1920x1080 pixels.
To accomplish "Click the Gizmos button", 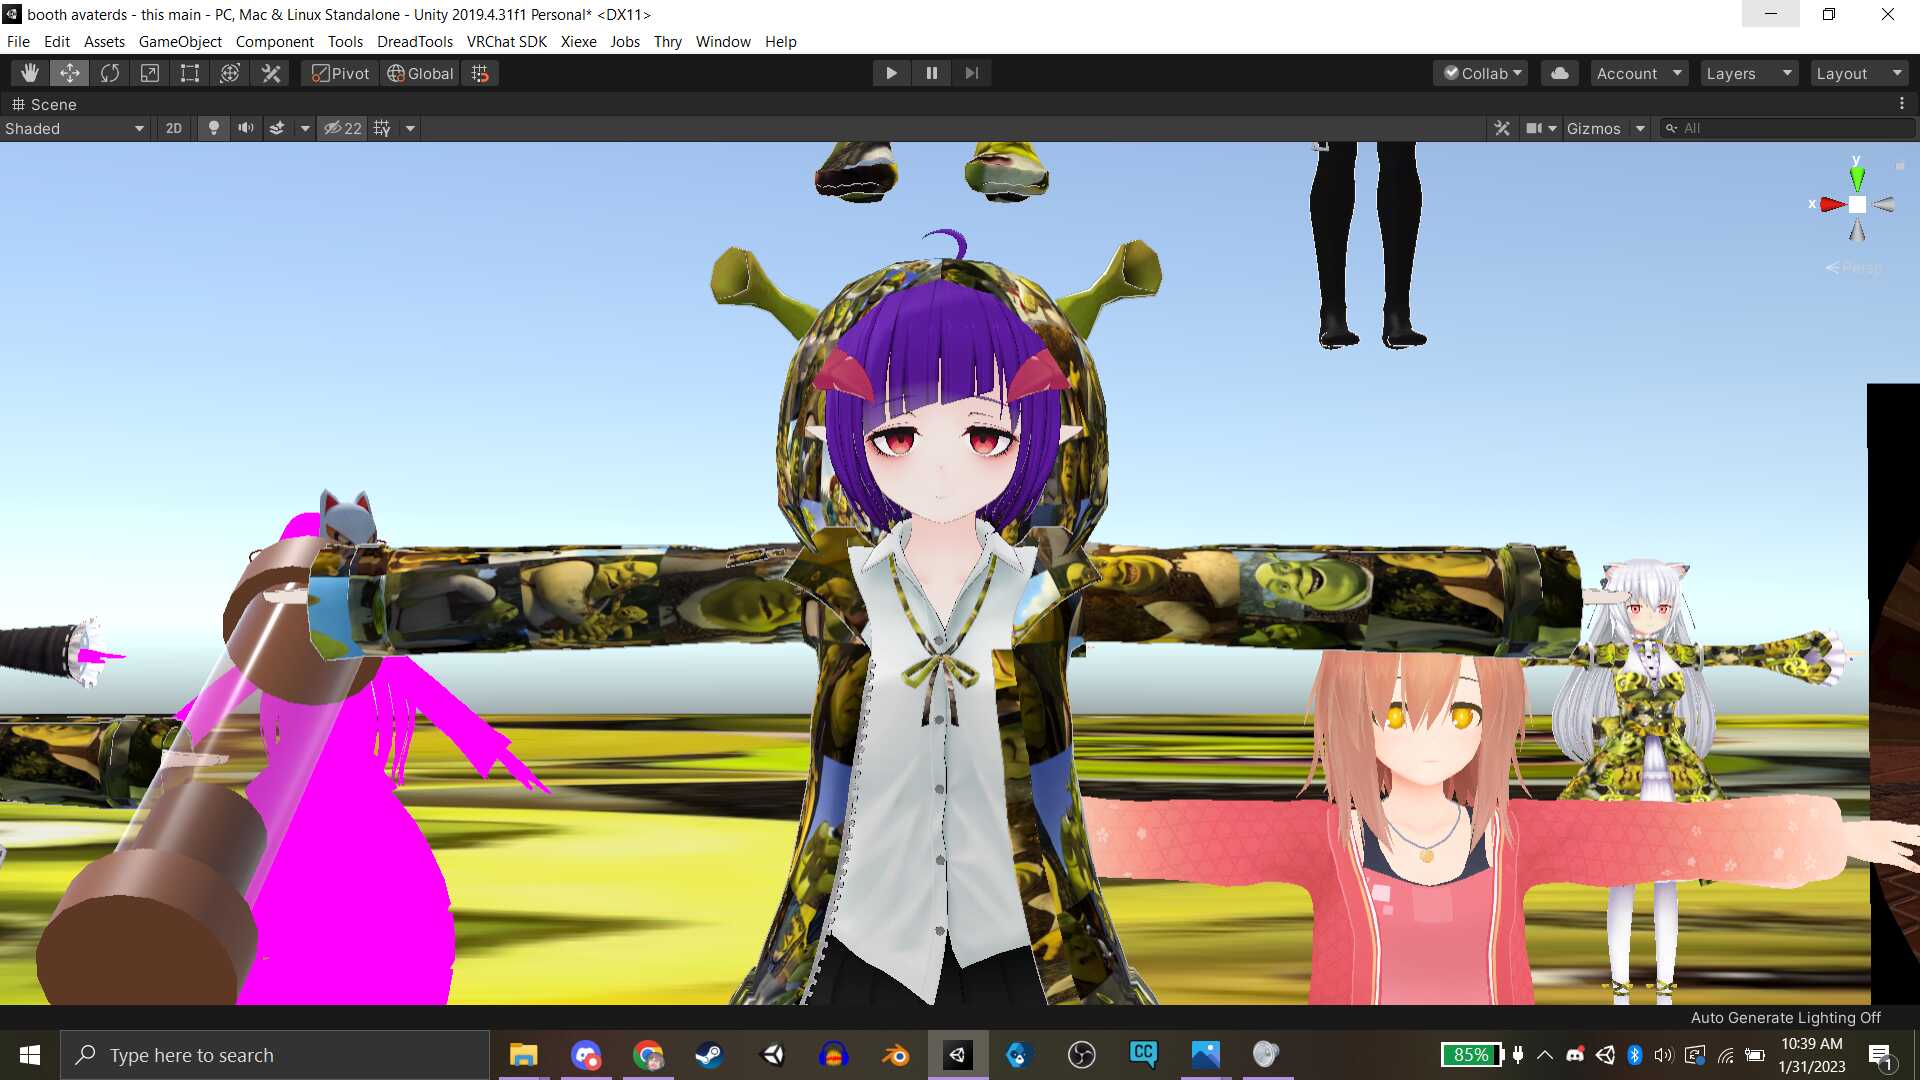I will coord(1593,128).
